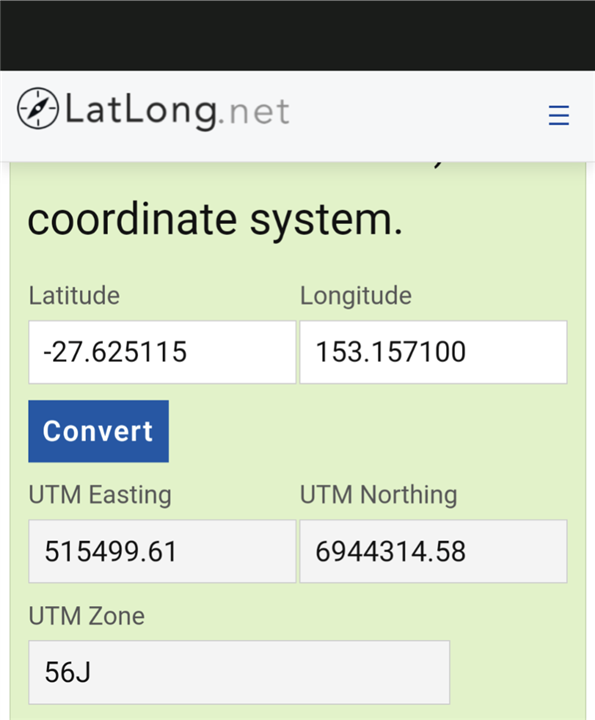Click the compass logo icon
Viewport: 595px width, 720px height.
tap(38, 108)
